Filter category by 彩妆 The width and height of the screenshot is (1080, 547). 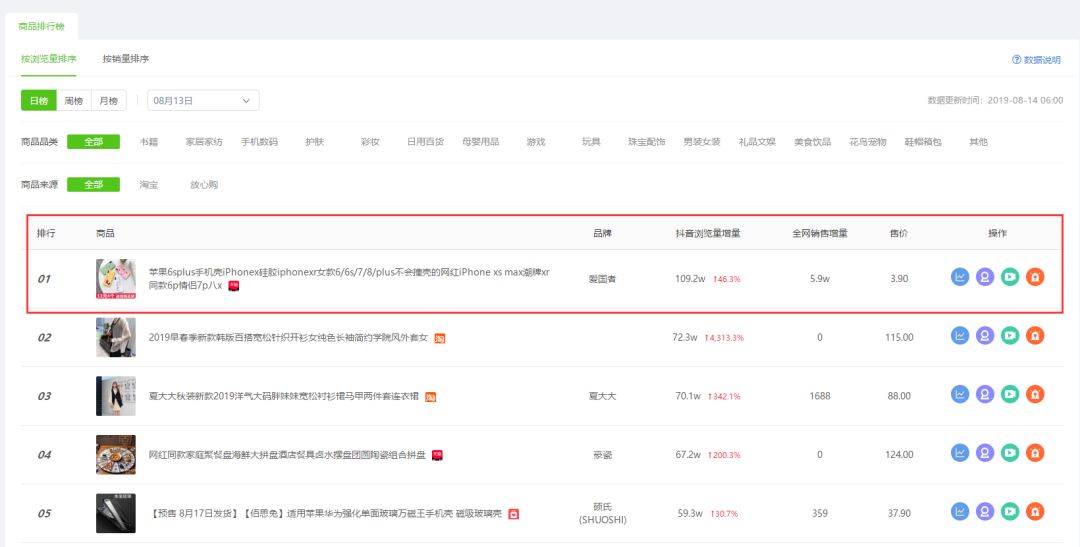pos(370,142)
